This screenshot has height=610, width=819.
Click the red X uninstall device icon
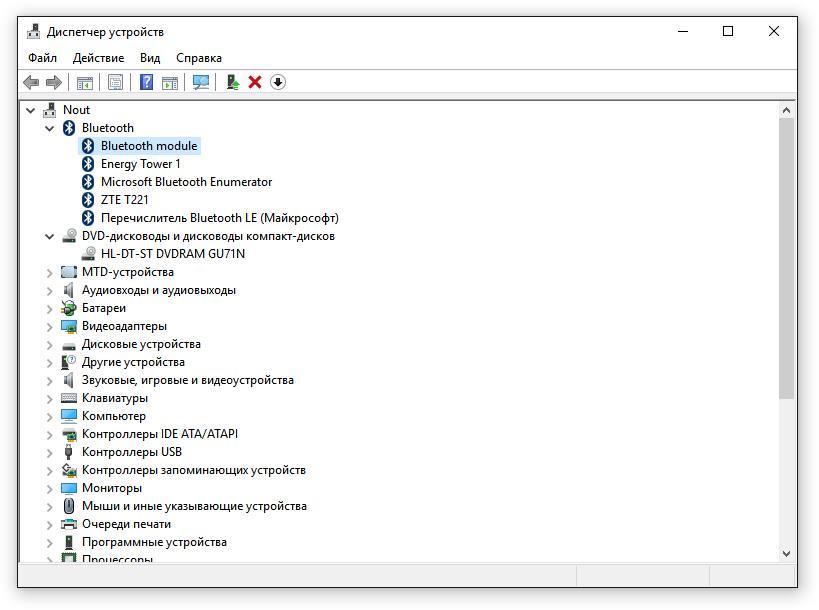[x=255, y=82]
